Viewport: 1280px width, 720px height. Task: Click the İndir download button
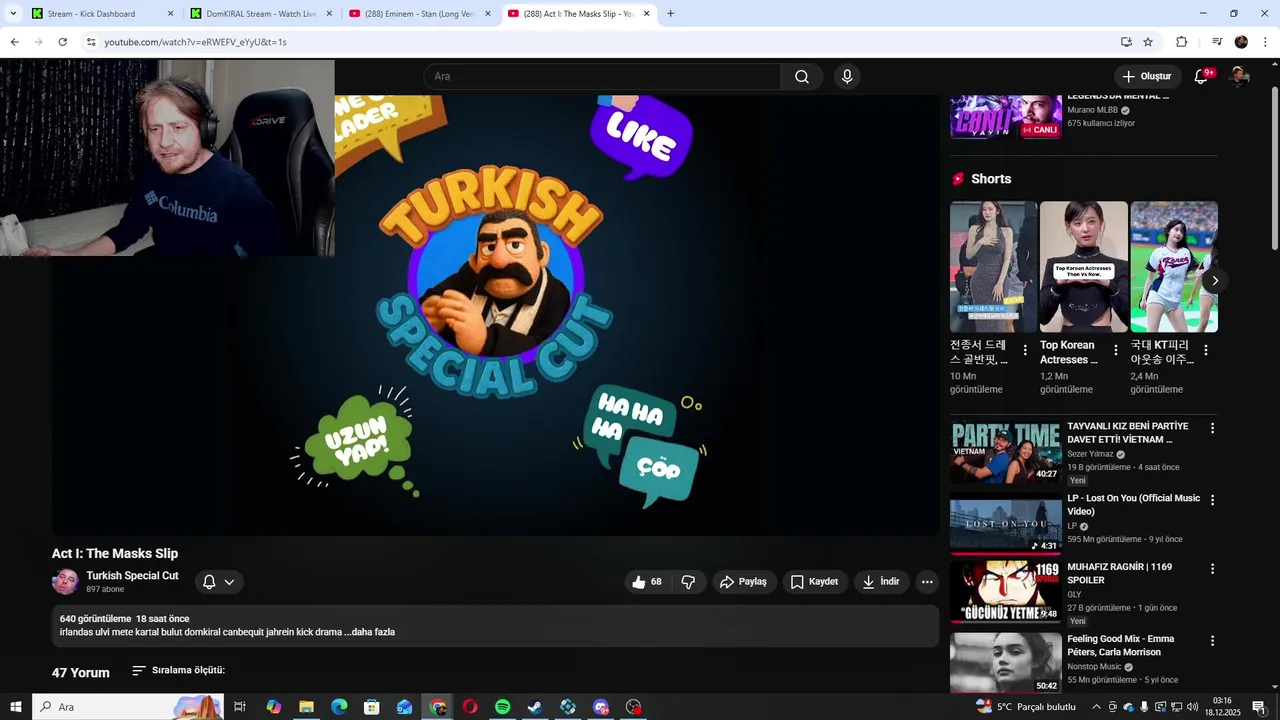point(881,582)
